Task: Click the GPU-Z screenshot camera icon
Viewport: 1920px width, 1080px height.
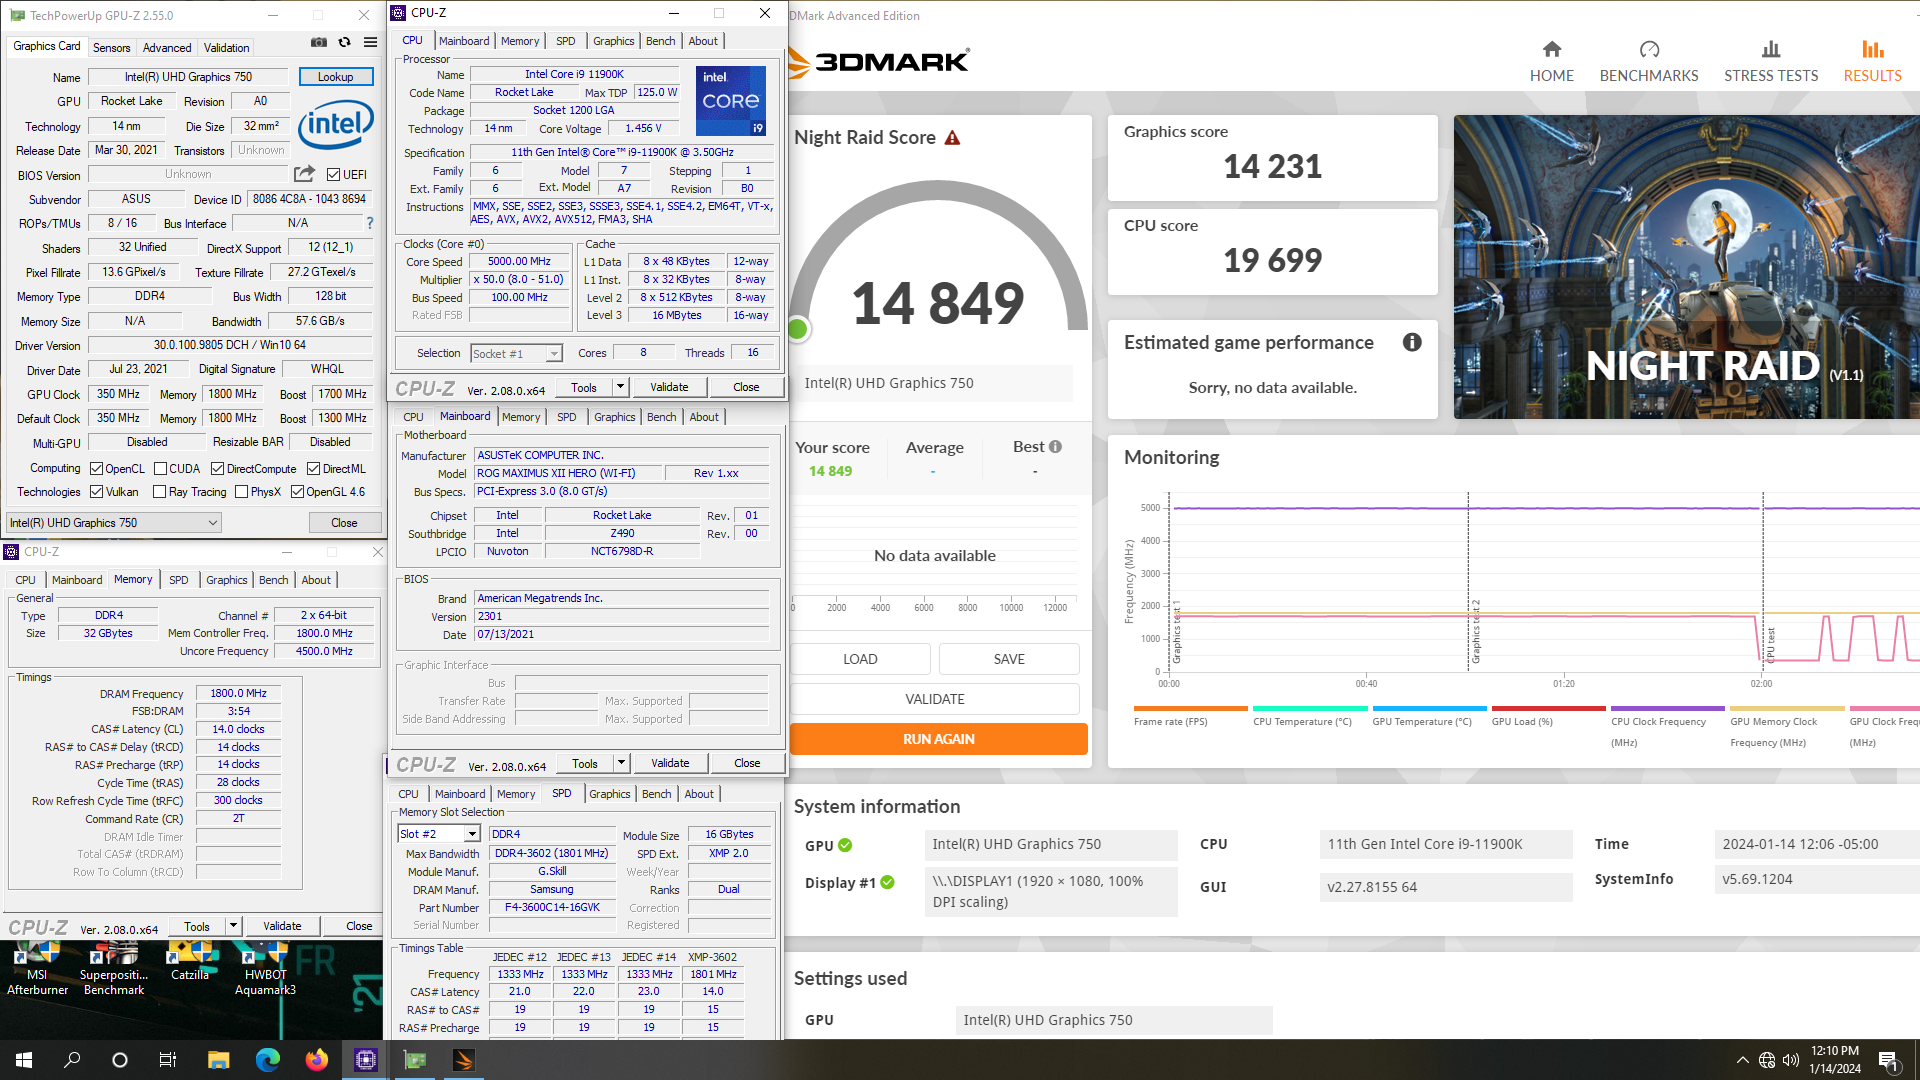Action: pos(318,42)
